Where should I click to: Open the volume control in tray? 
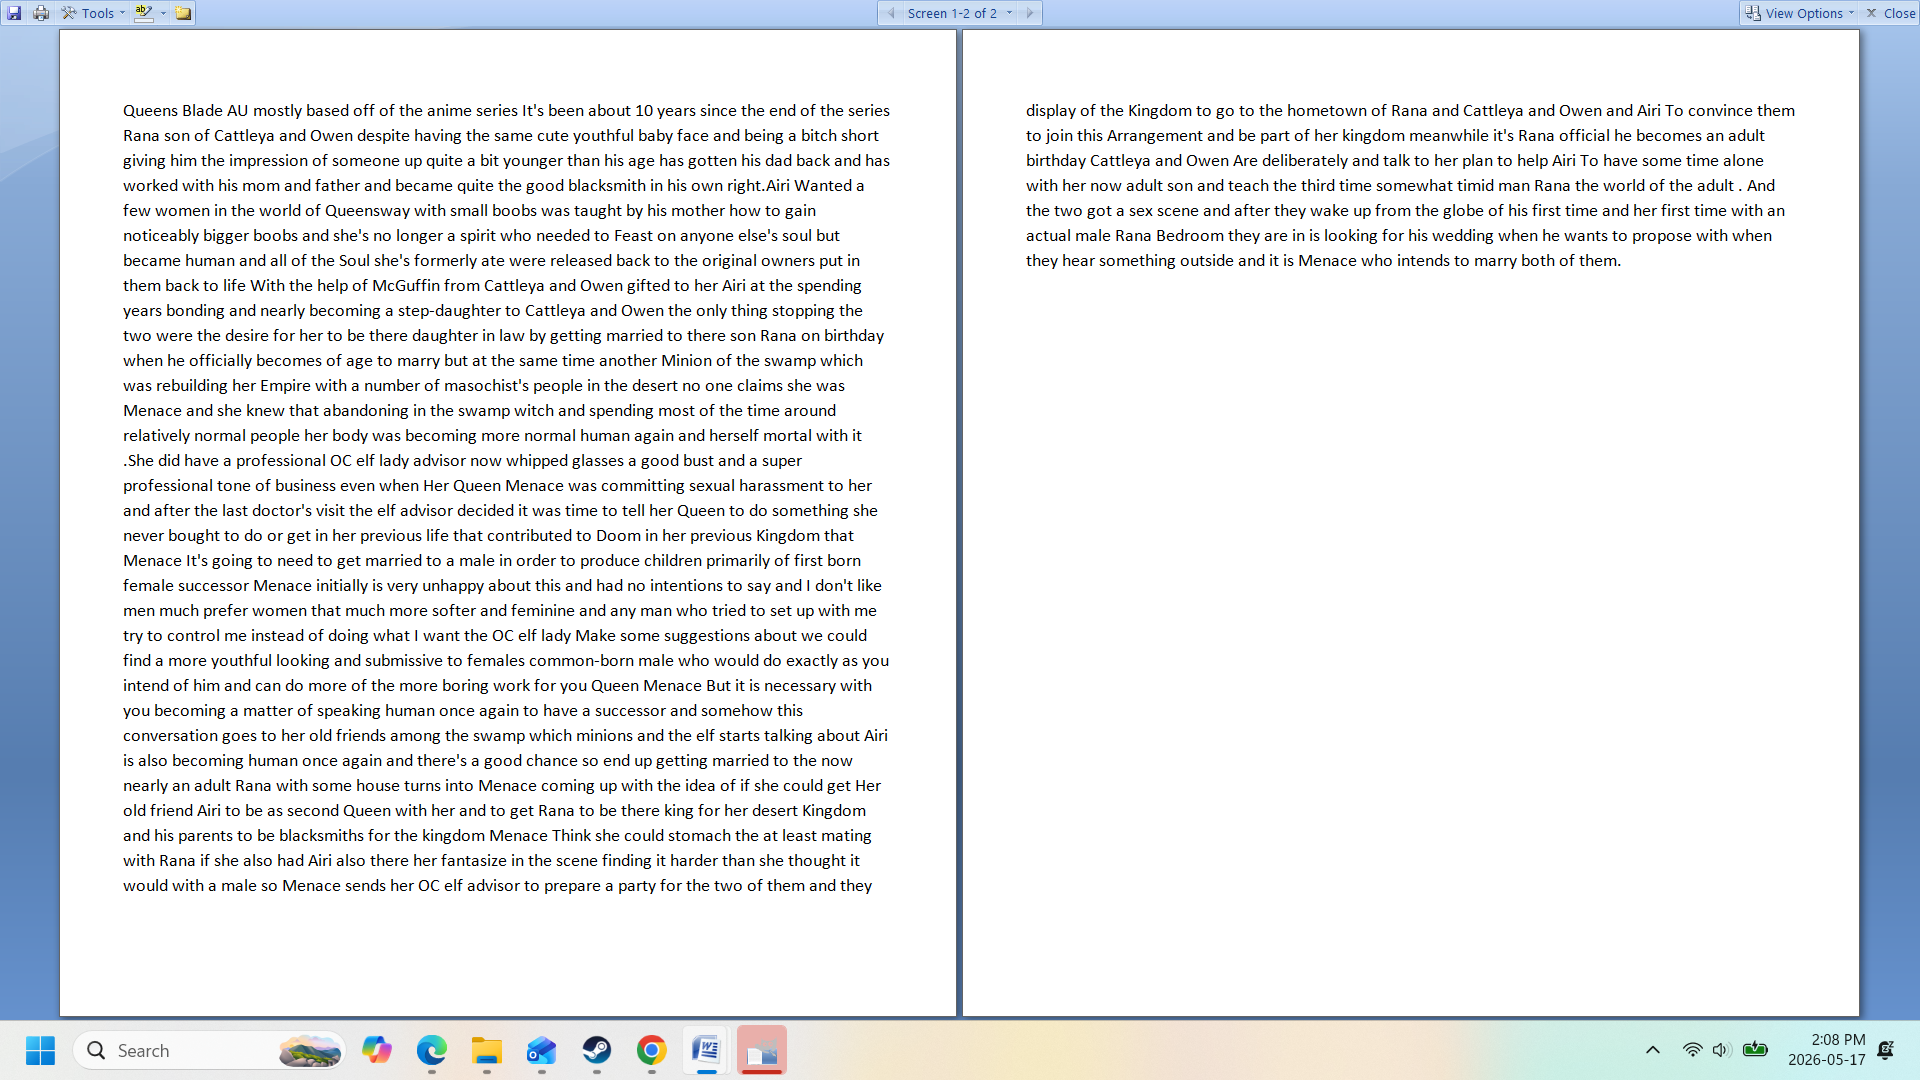[x=1721, y=1050]
